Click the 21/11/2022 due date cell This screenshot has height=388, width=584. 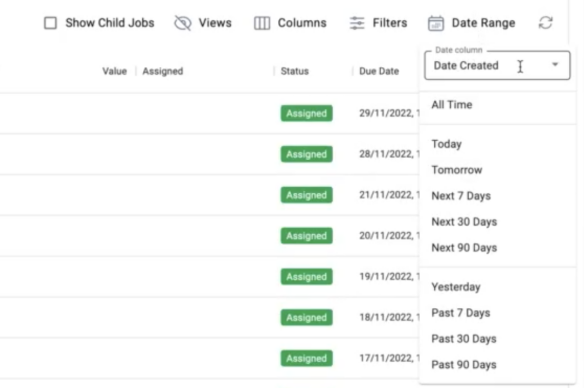pyautogui.click(x=389, y=195)
